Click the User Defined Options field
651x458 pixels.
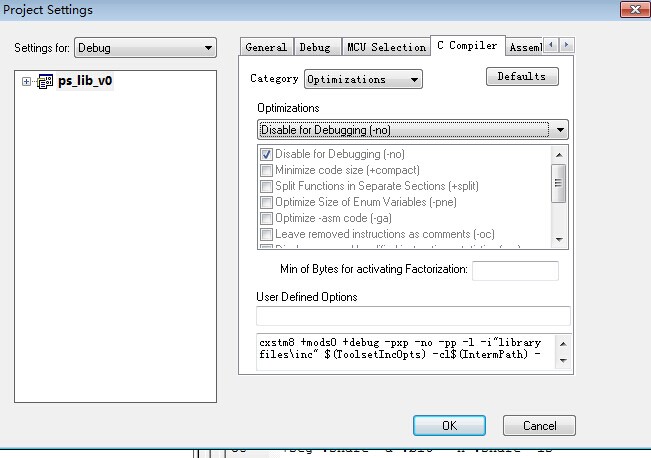(413, 316)
